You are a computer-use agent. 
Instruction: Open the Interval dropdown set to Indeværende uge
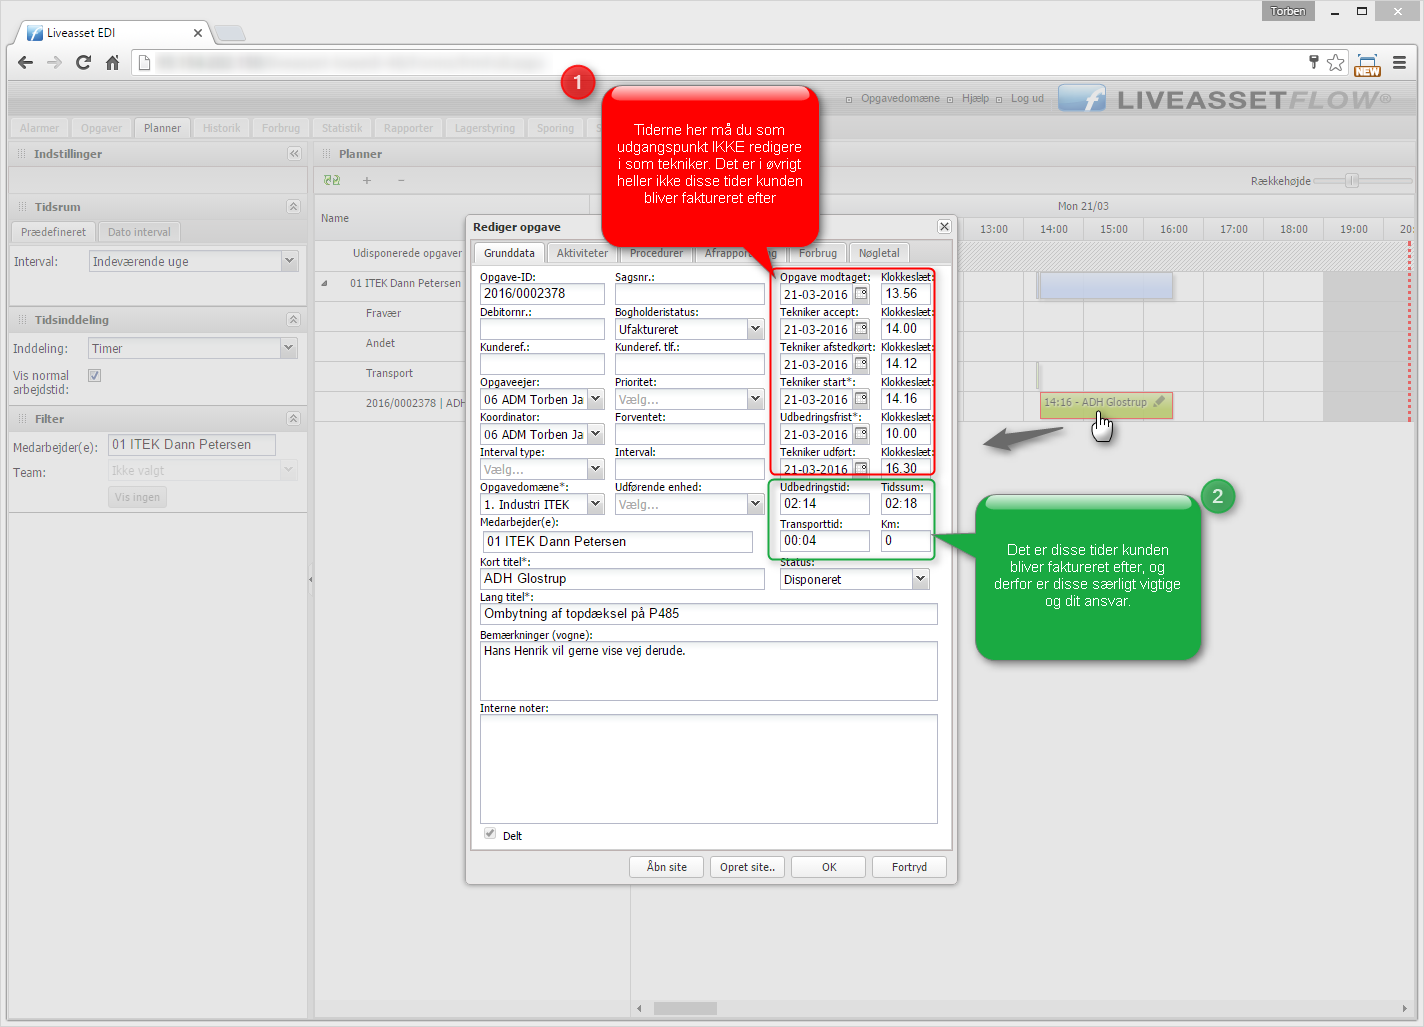click(x=289, y=261)
